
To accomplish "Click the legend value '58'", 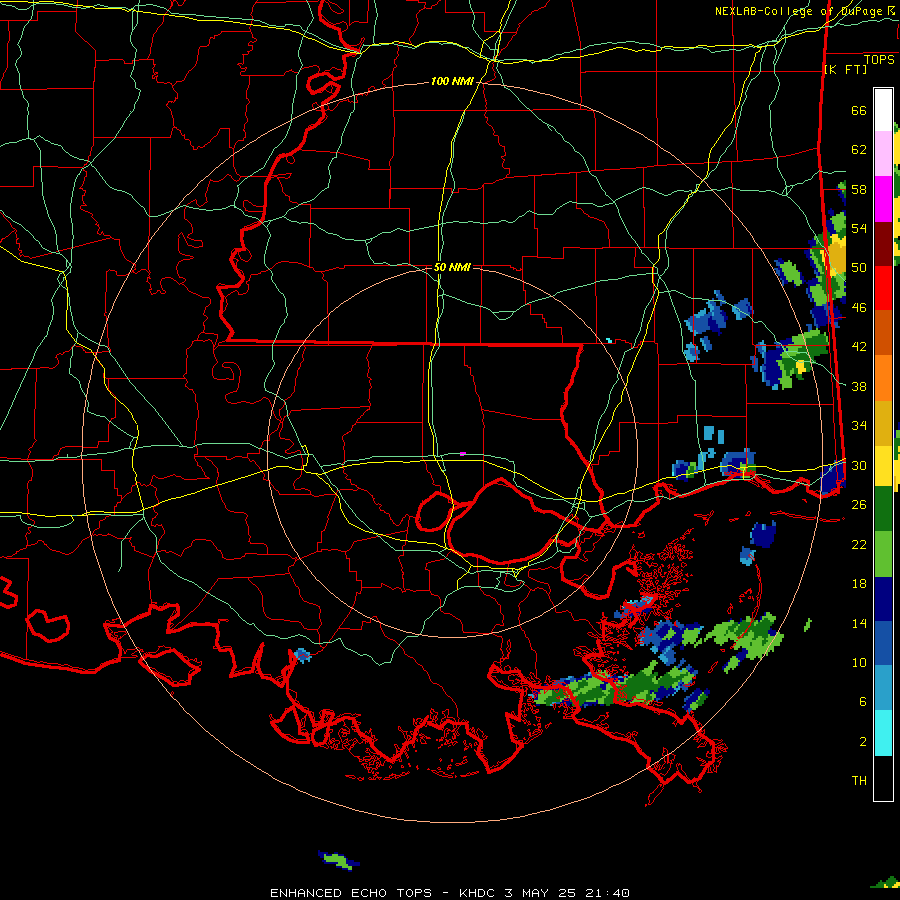I will 859,189.
